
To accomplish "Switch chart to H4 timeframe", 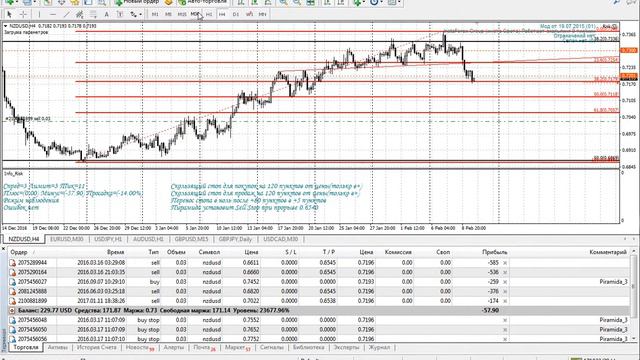I will pyautogui.click(x=222, y=14).
